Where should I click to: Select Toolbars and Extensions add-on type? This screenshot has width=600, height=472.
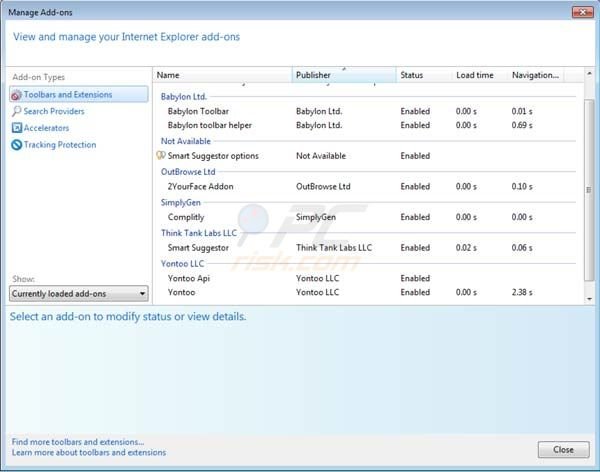tap(79, 95)
